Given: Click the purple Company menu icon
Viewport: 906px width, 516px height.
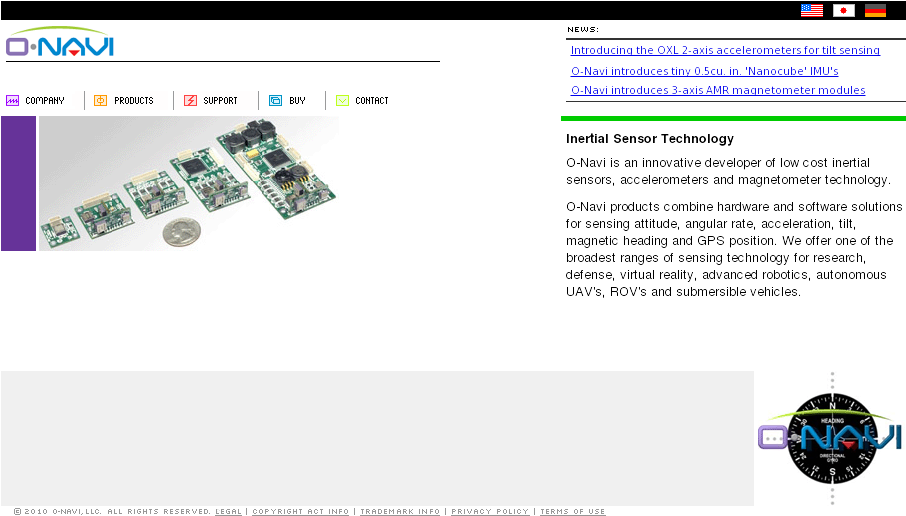Looking at the screenshot, I should click(13, 101).
